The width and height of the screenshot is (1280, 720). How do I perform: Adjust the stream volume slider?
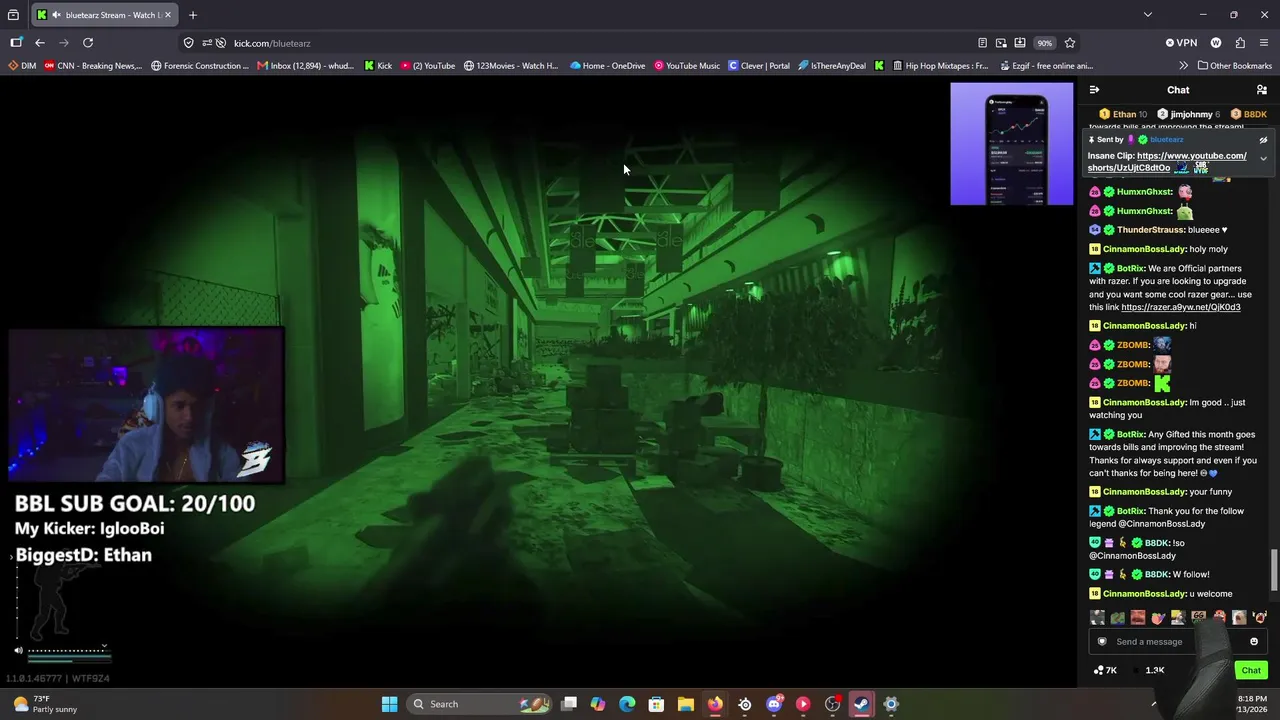click(x=67, y=651)
